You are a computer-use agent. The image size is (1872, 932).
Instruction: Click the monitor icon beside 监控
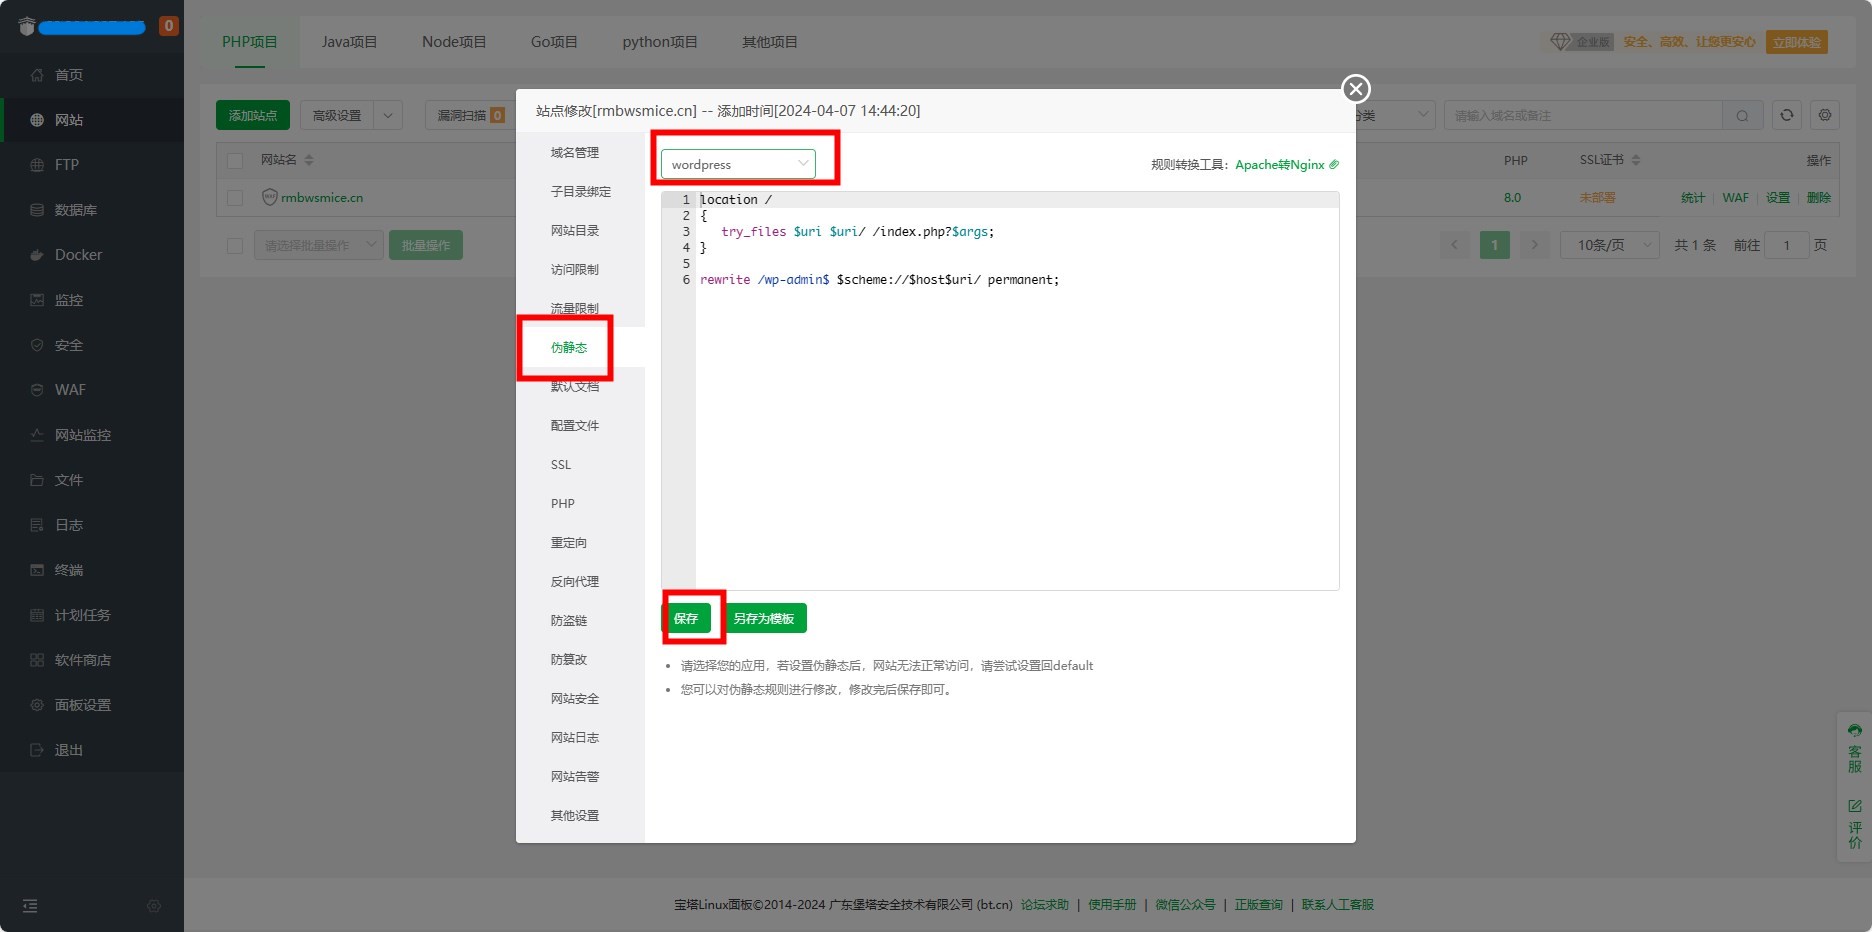pos(37,300)
